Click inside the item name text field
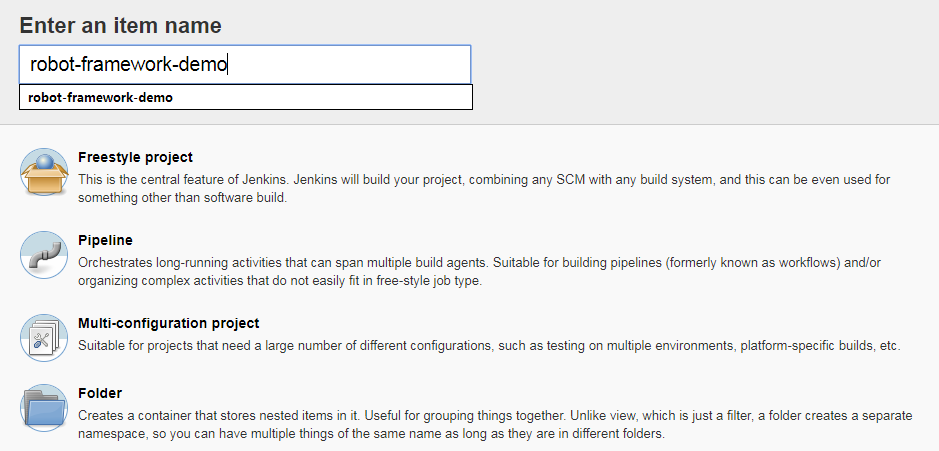 coord(245,64)
